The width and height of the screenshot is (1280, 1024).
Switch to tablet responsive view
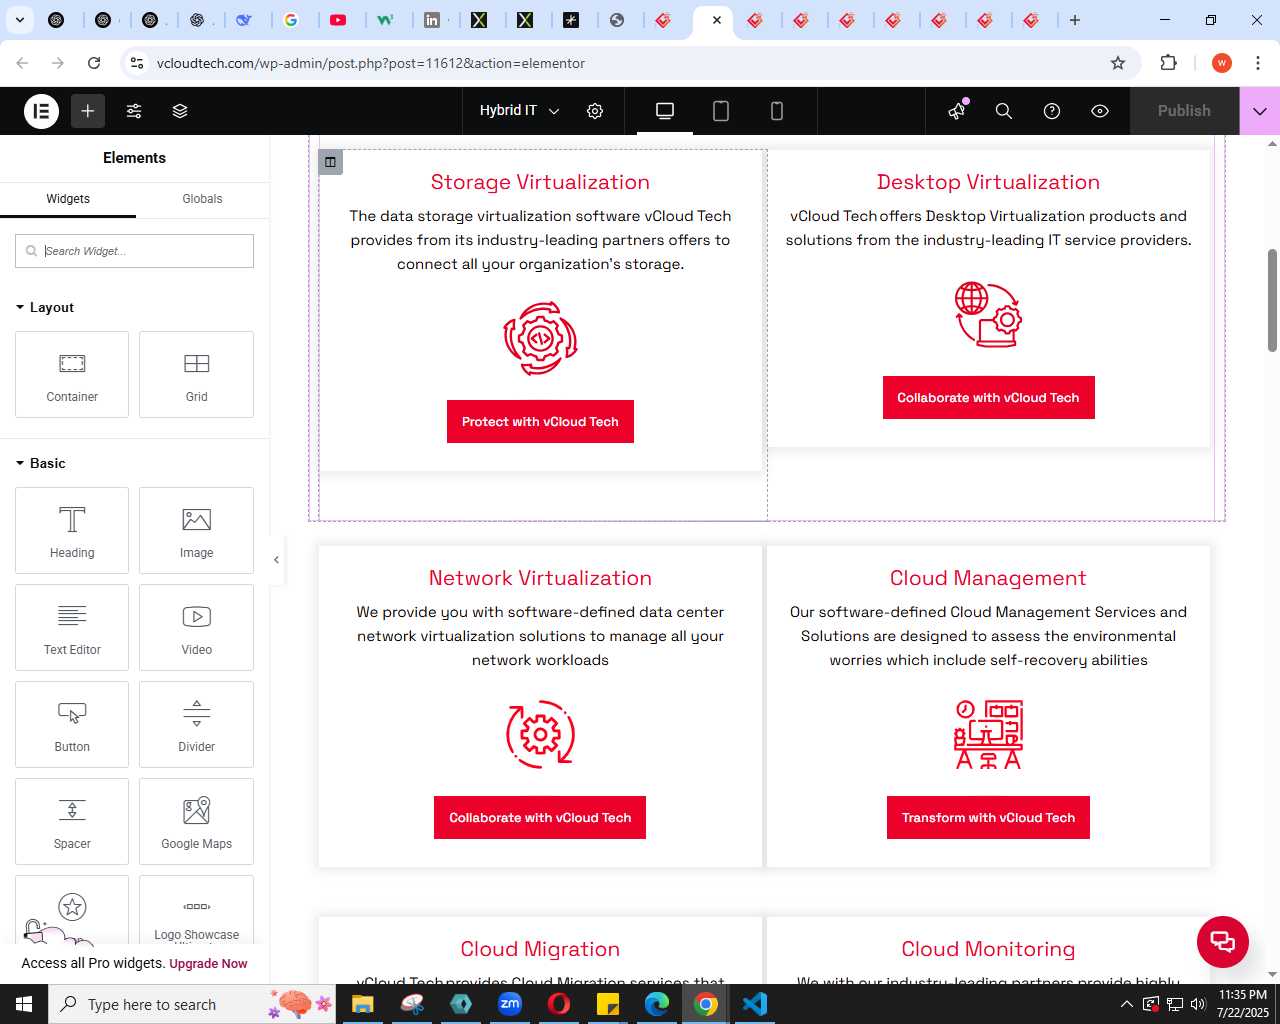(x=721, y=111)
